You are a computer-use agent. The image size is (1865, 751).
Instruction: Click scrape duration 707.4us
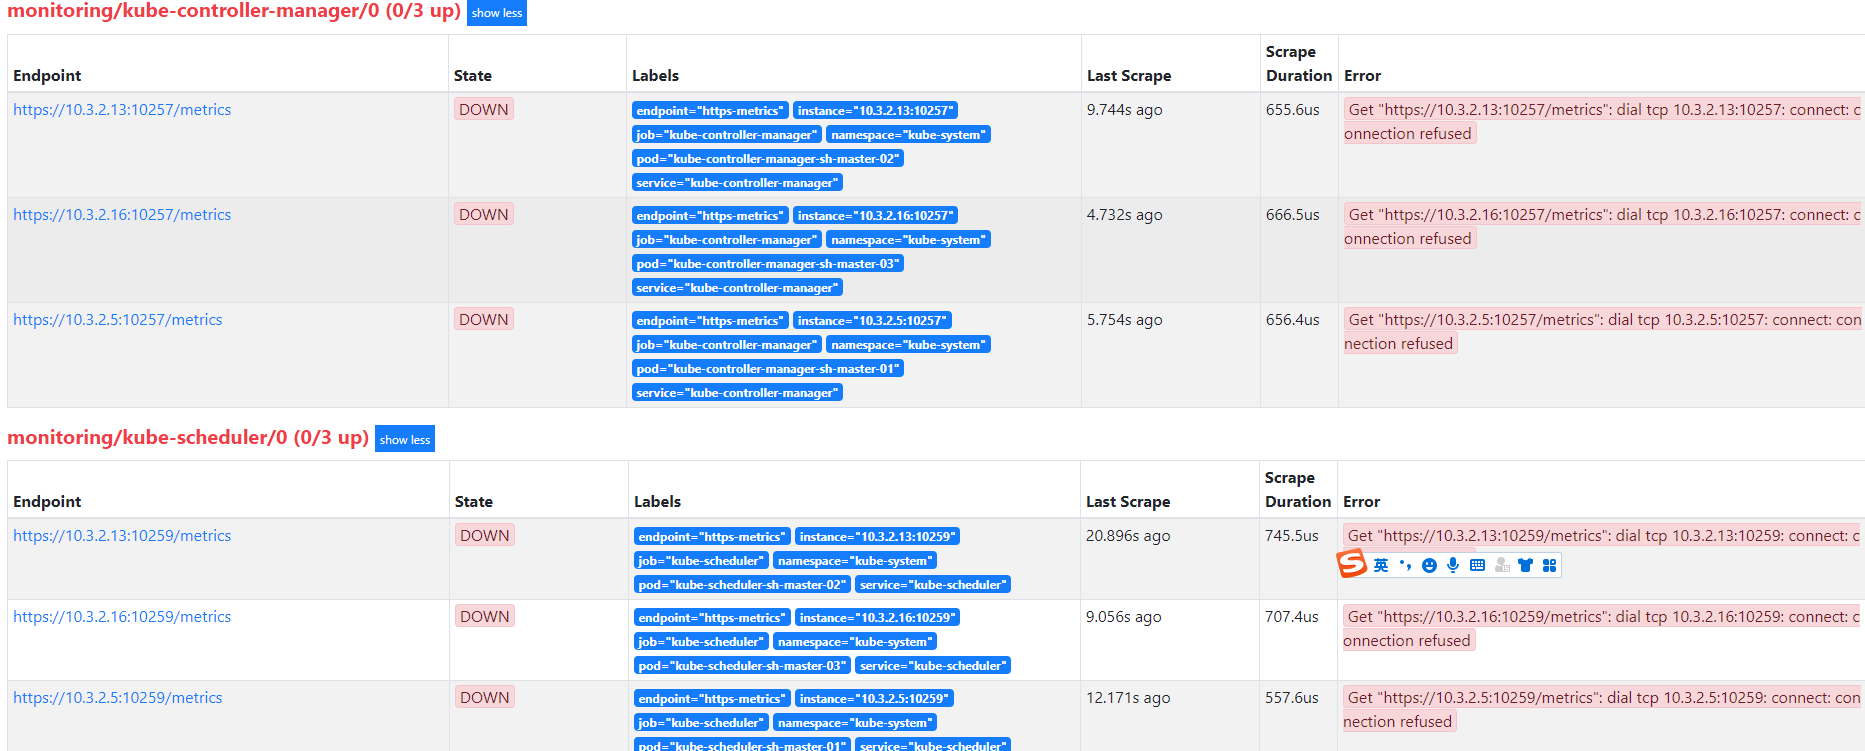coord(1292,617)
